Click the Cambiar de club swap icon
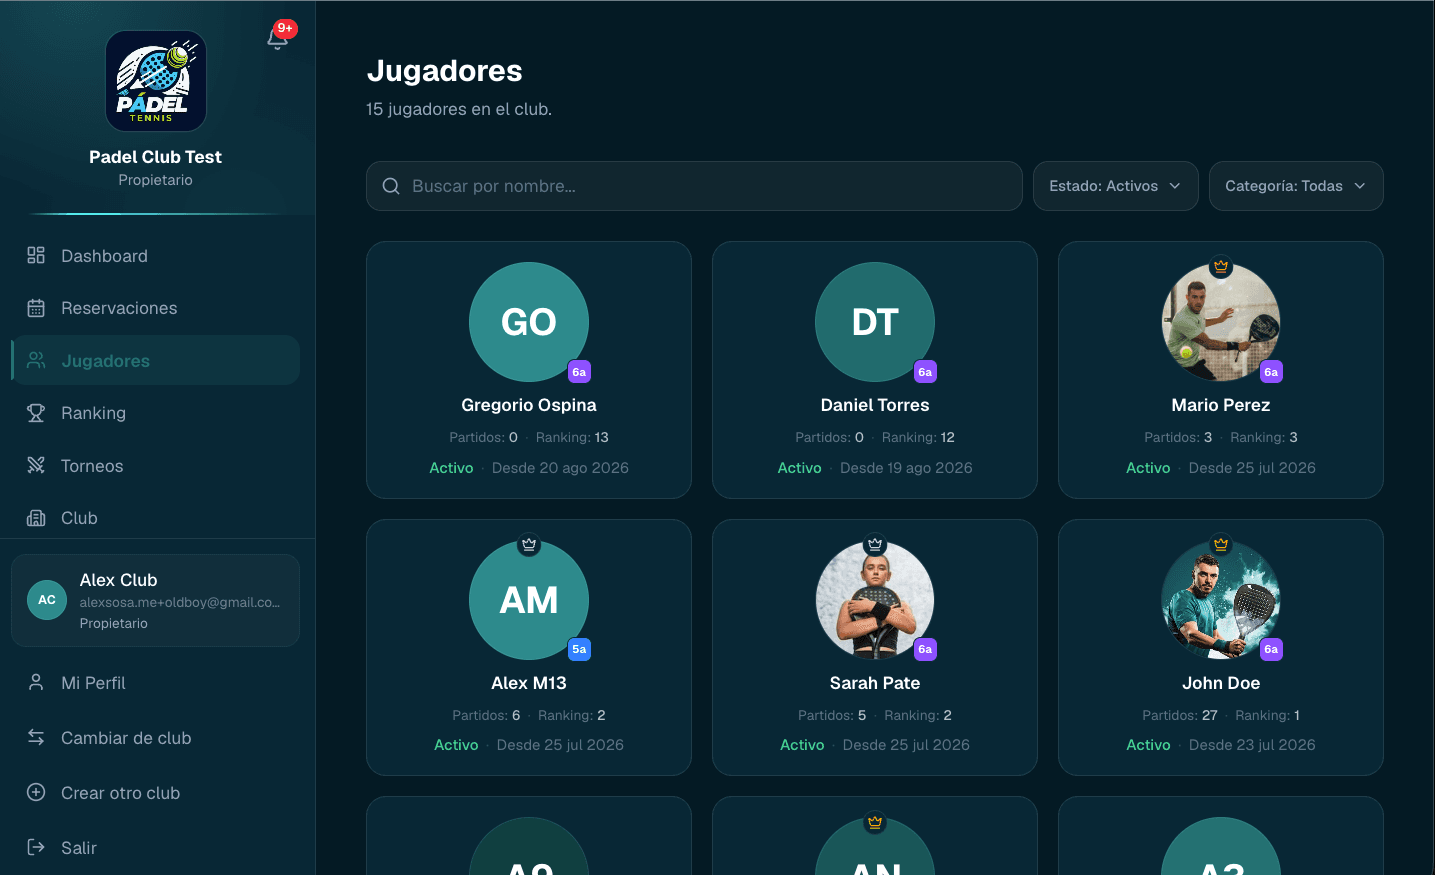The width and height of the screenshot is (1435, 875). click(36, 737)
